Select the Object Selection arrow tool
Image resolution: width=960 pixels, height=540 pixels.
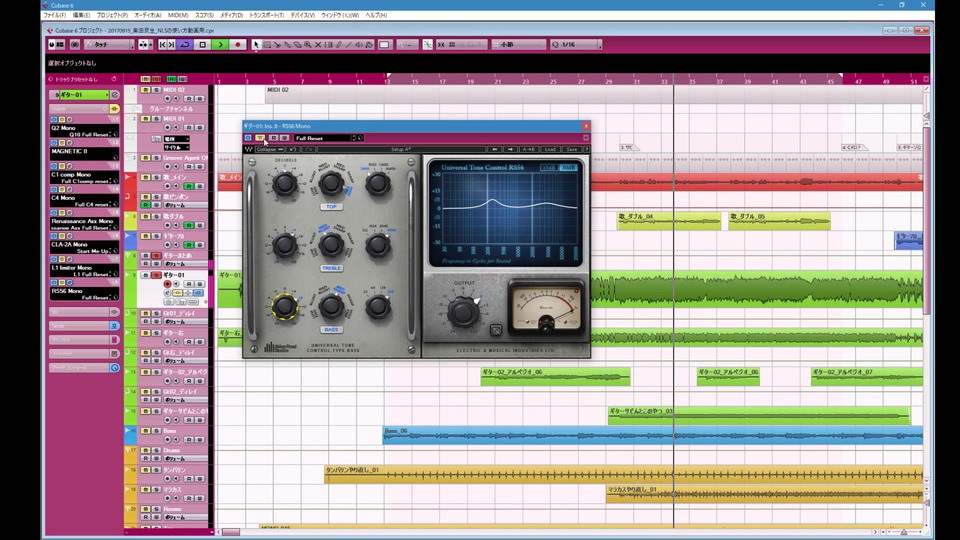tap(256, 45)
